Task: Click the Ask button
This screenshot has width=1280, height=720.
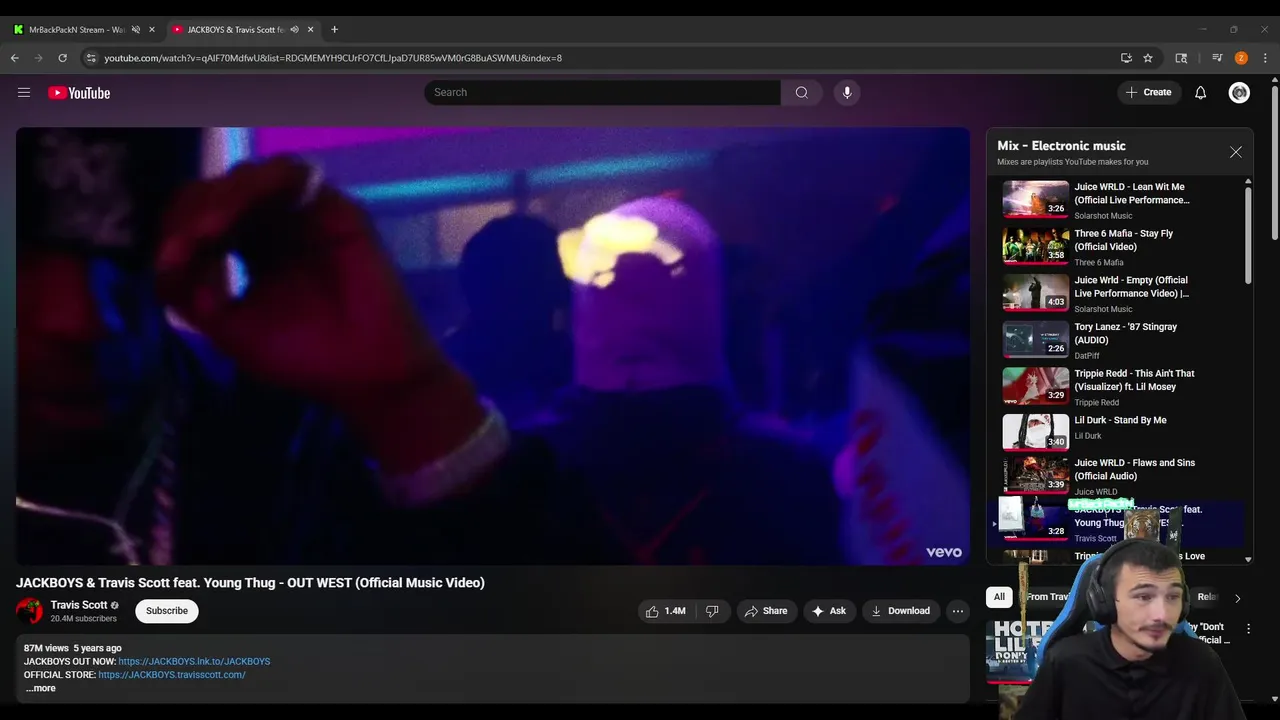Action: (828, 611)
